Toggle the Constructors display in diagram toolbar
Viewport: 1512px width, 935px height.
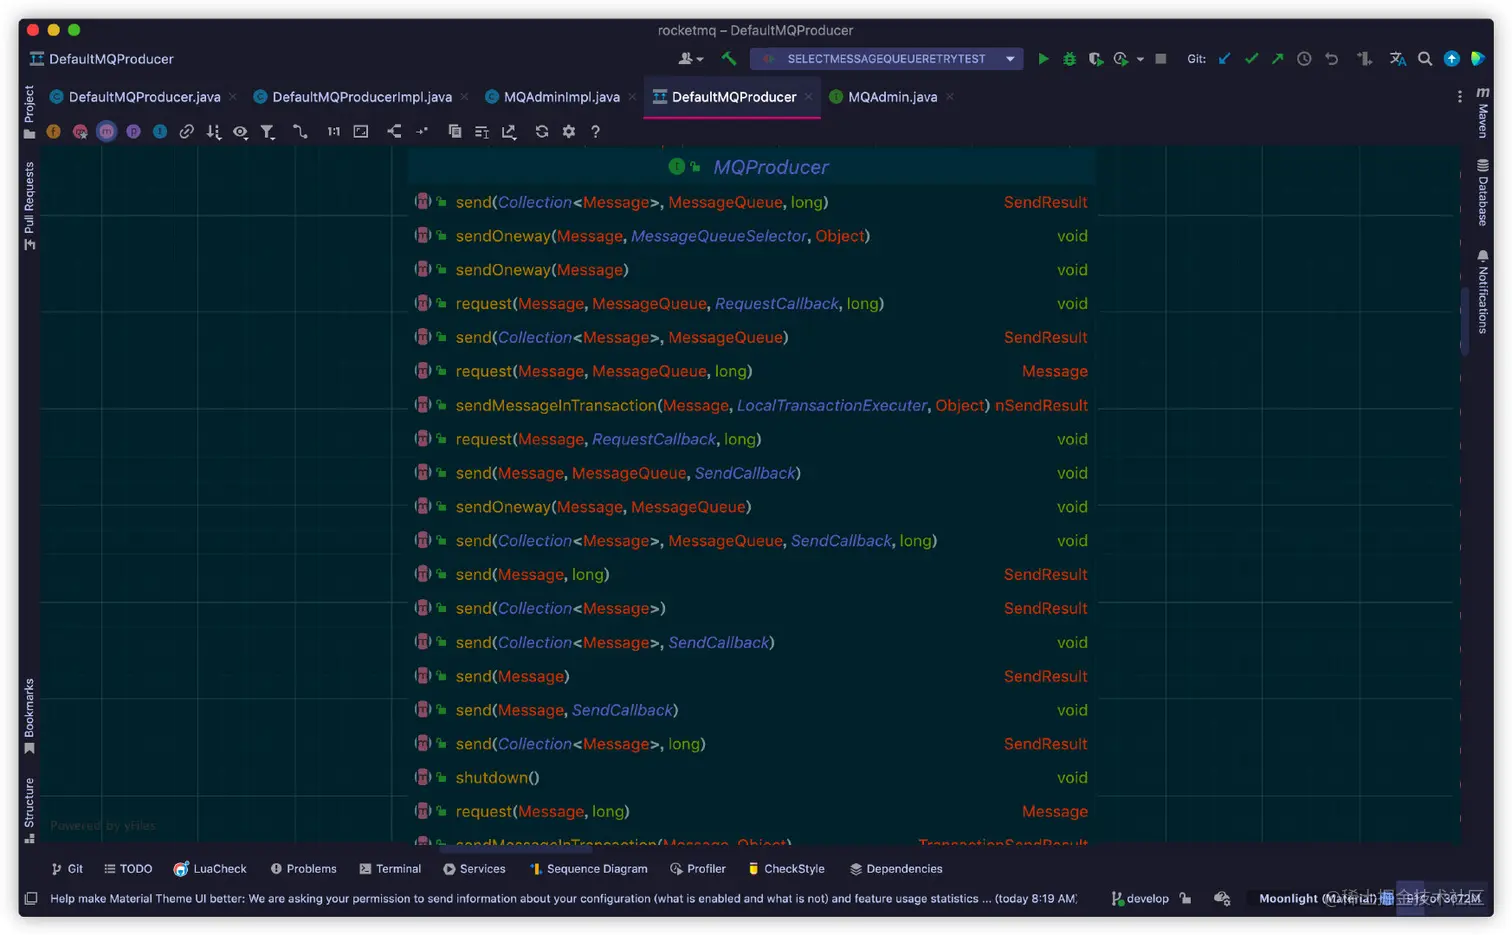pyautogui.click(x=80, y=131)
